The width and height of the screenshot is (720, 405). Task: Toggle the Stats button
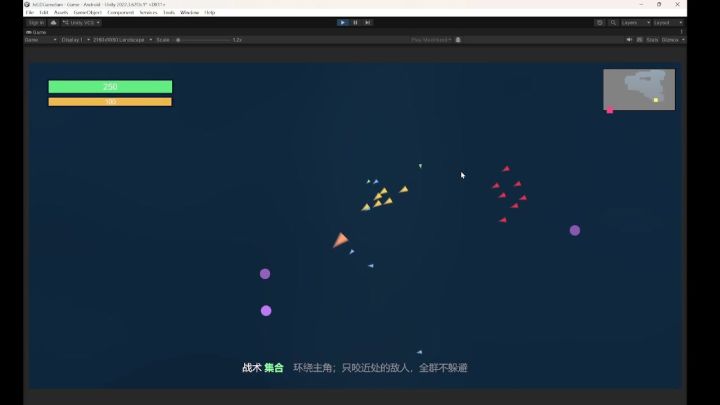(x=652, y=40)
